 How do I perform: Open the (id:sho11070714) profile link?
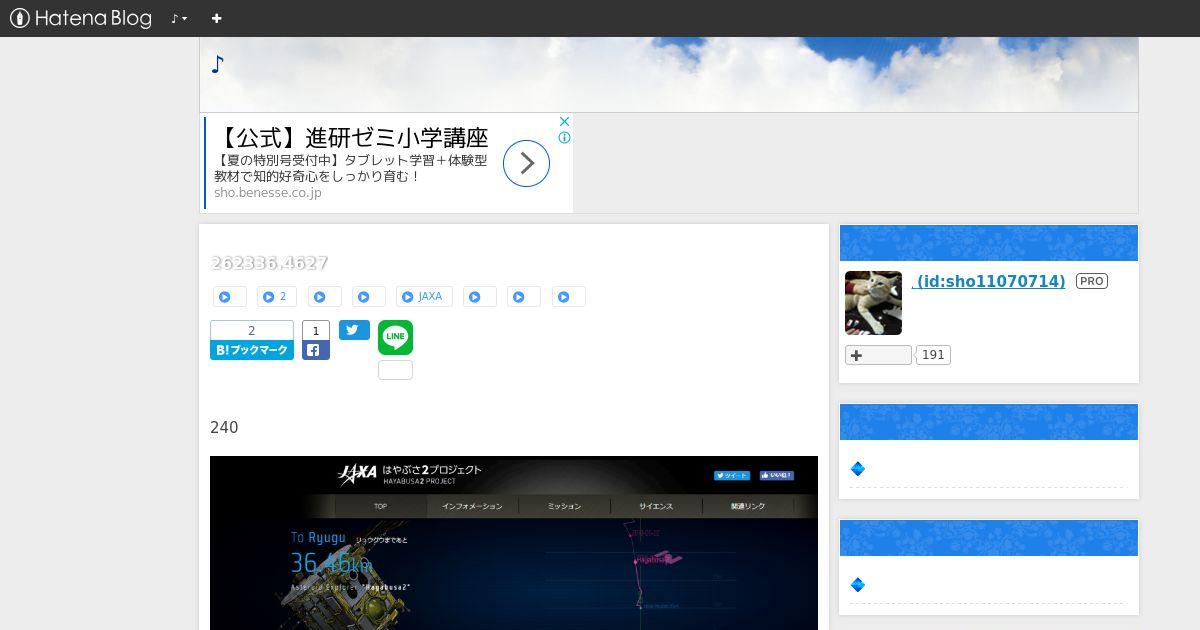coord(988,281)
